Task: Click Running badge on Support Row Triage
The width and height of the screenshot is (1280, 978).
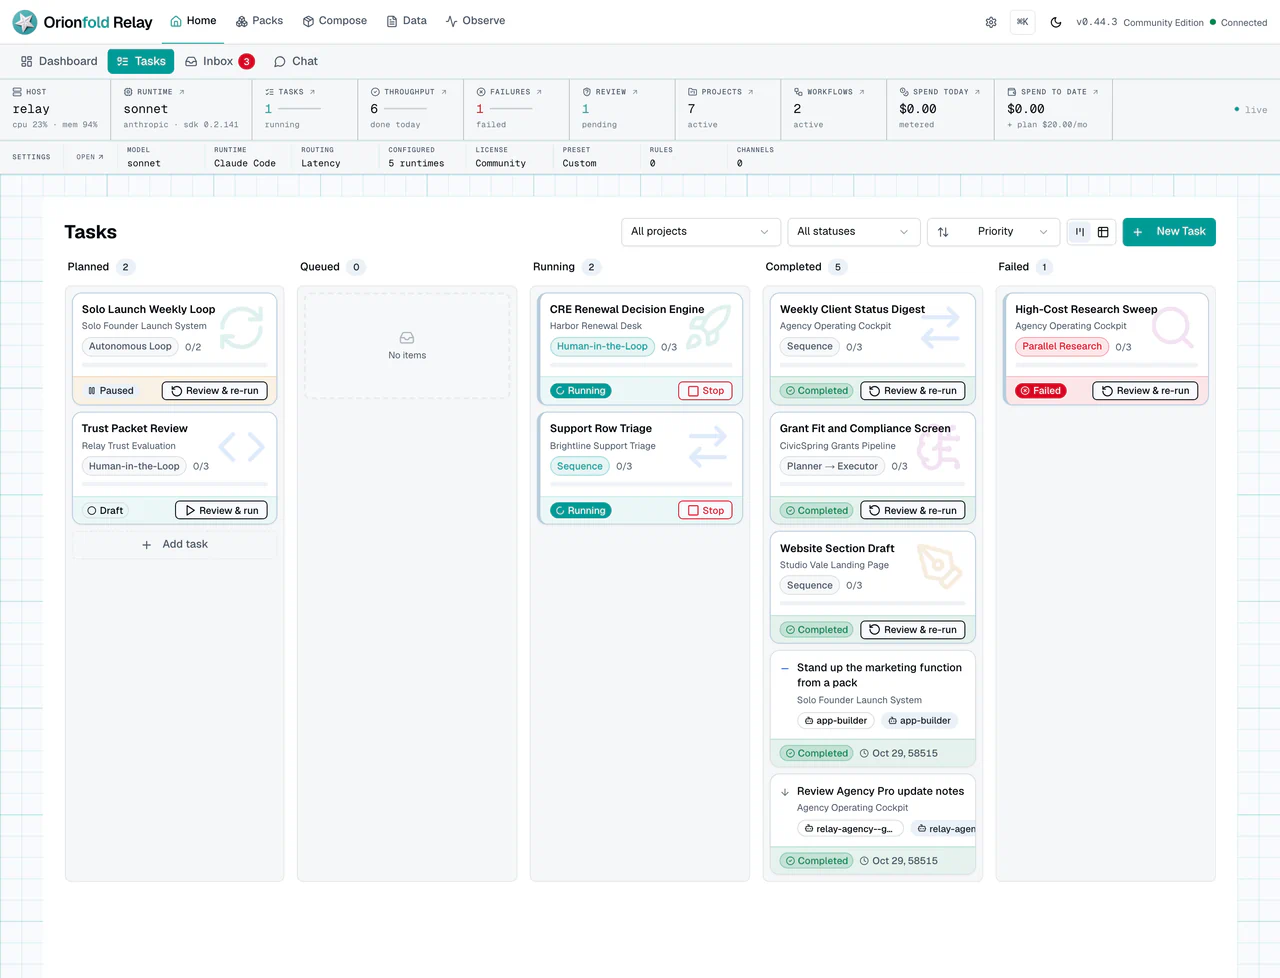Action: pyautogui.click(x=581, y=510)
